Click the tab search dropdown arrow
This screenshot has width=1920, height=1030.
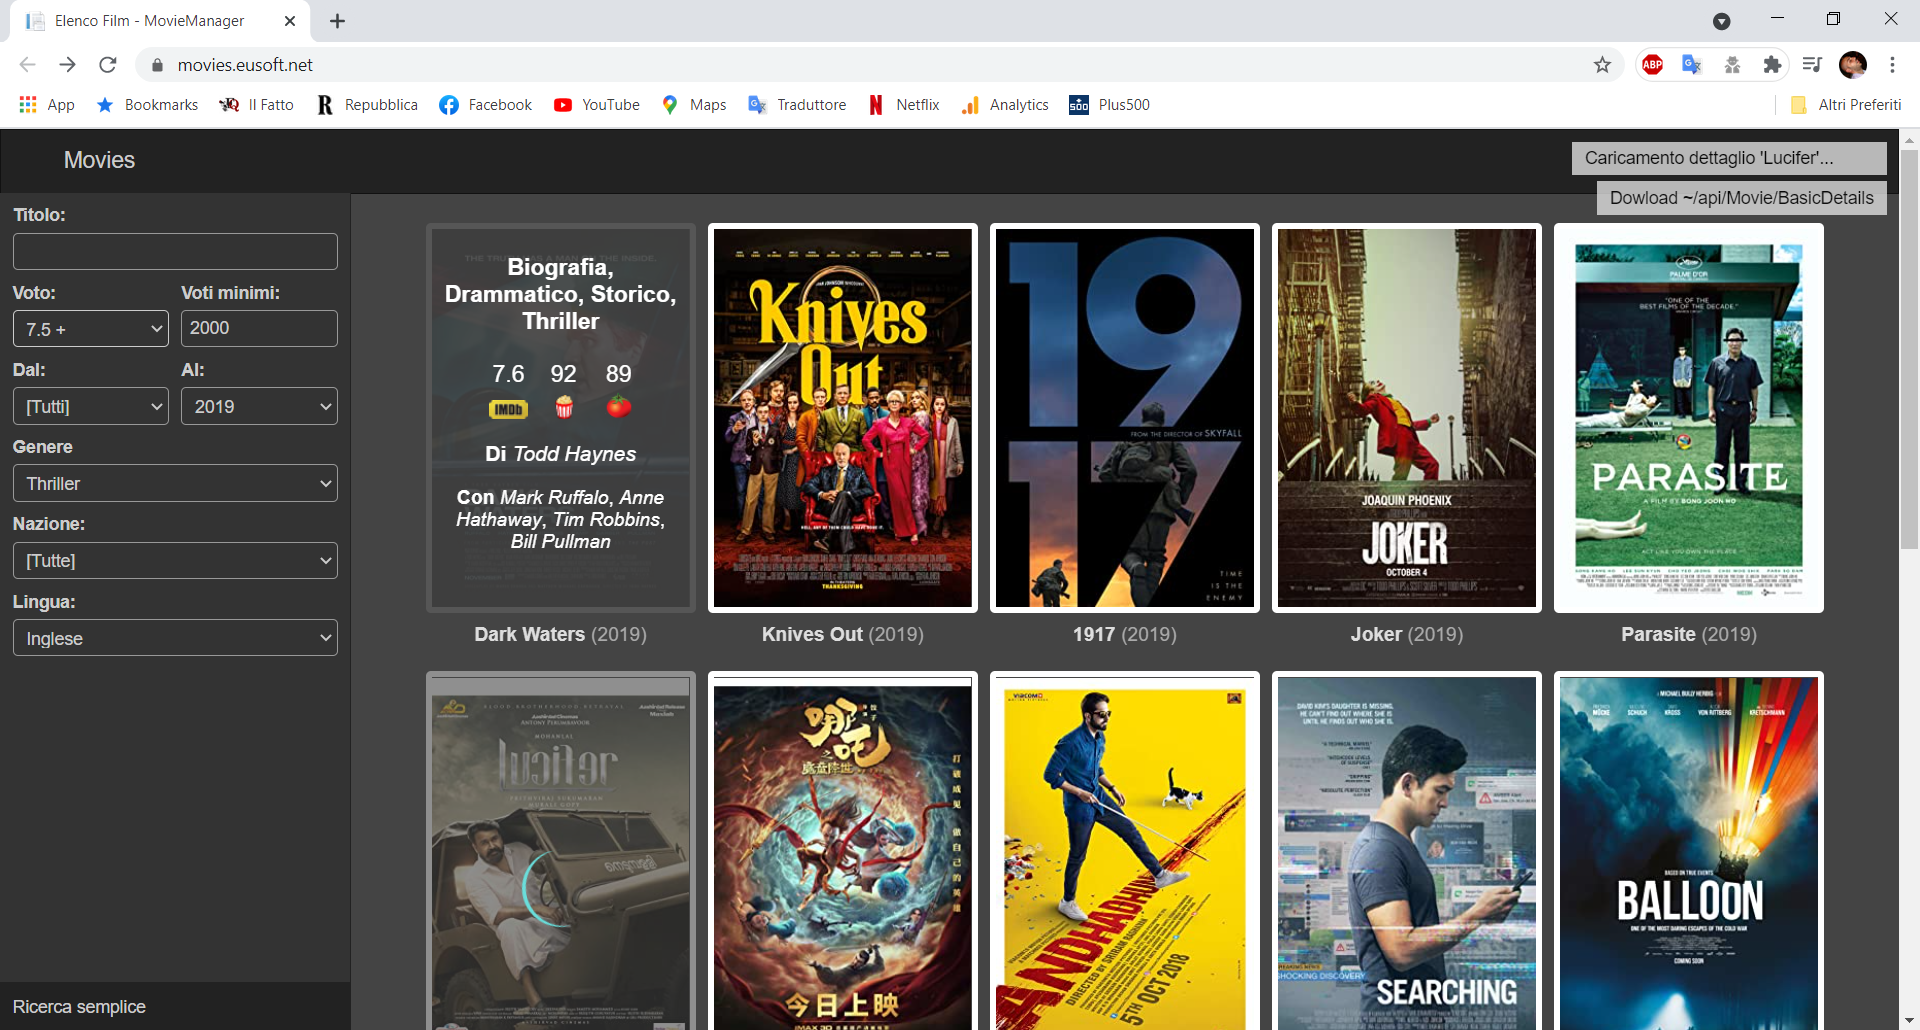[1722, 21]
